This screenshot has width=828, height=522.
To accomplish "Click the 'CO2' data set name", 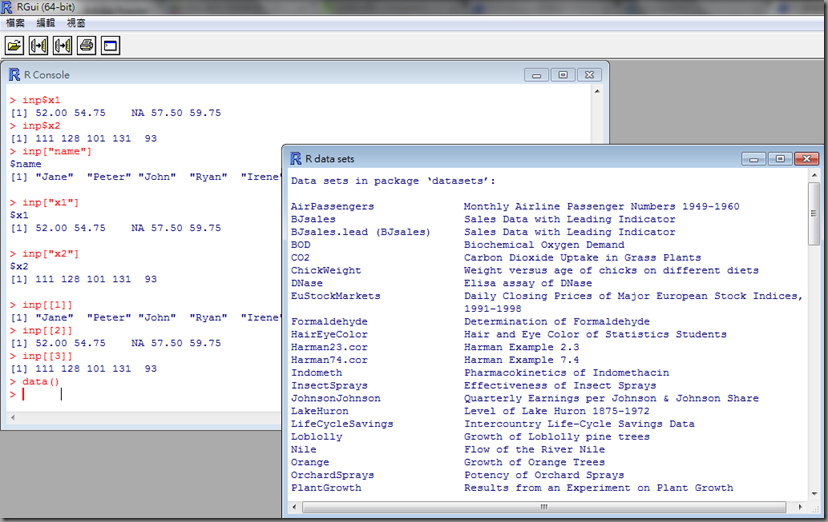I will pos(300,258).
